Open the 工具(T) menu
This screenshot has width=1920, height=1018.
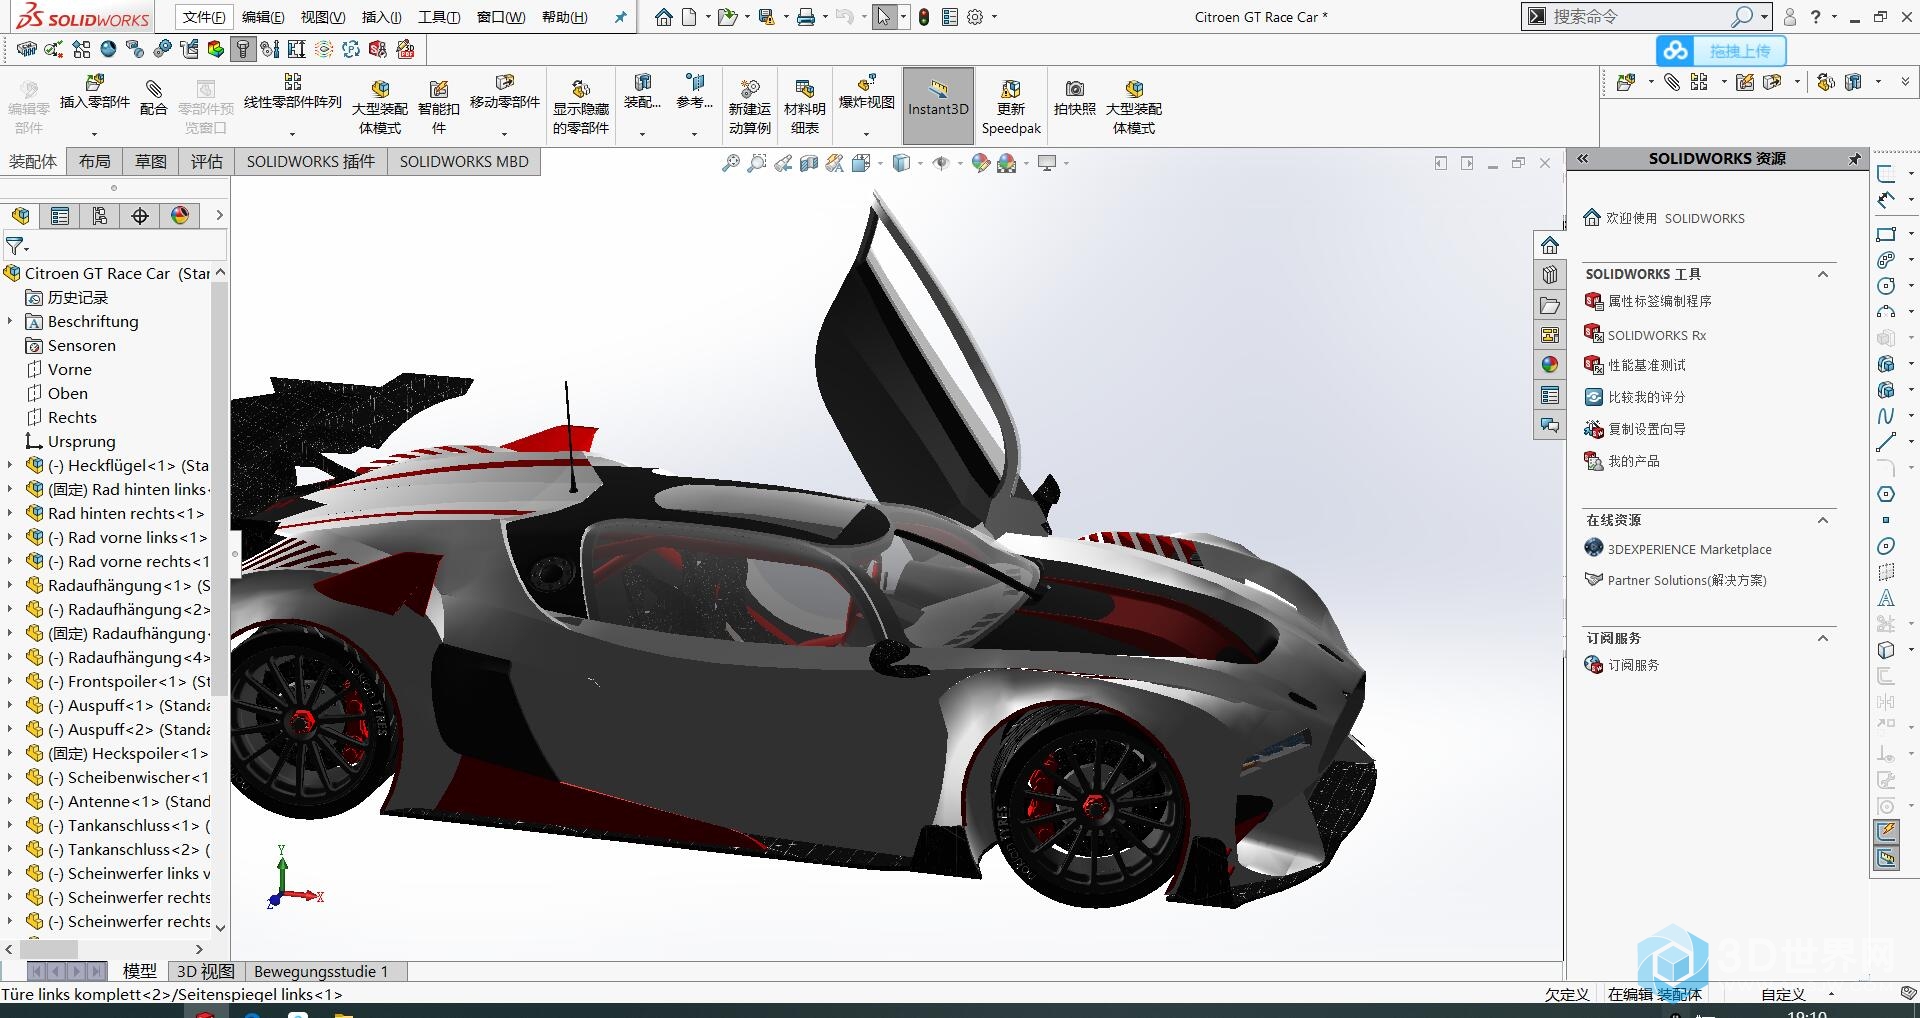click(x=439, y=17)
